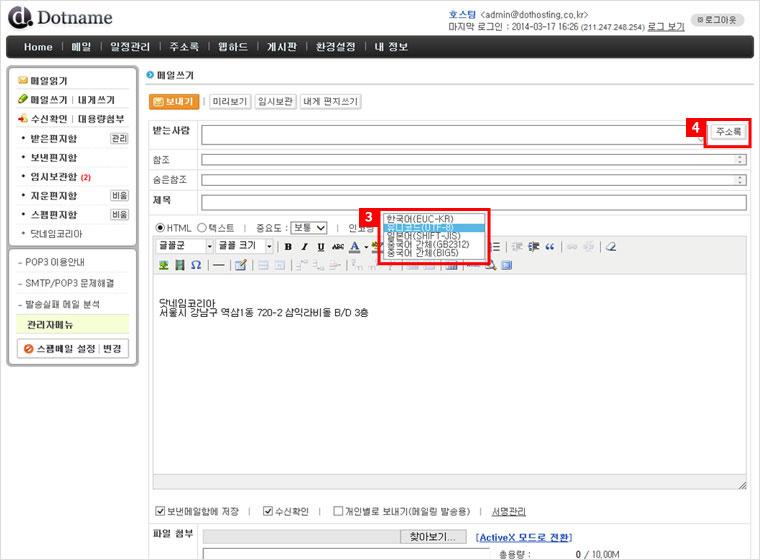Go to 주소록 in top navigation
The image size is (760, 560).
[x=184, y=47]
